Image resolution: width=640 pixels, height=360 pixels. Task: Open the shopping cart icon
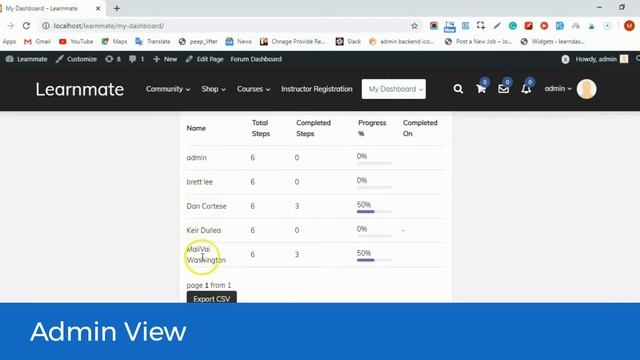pos(481,89)
